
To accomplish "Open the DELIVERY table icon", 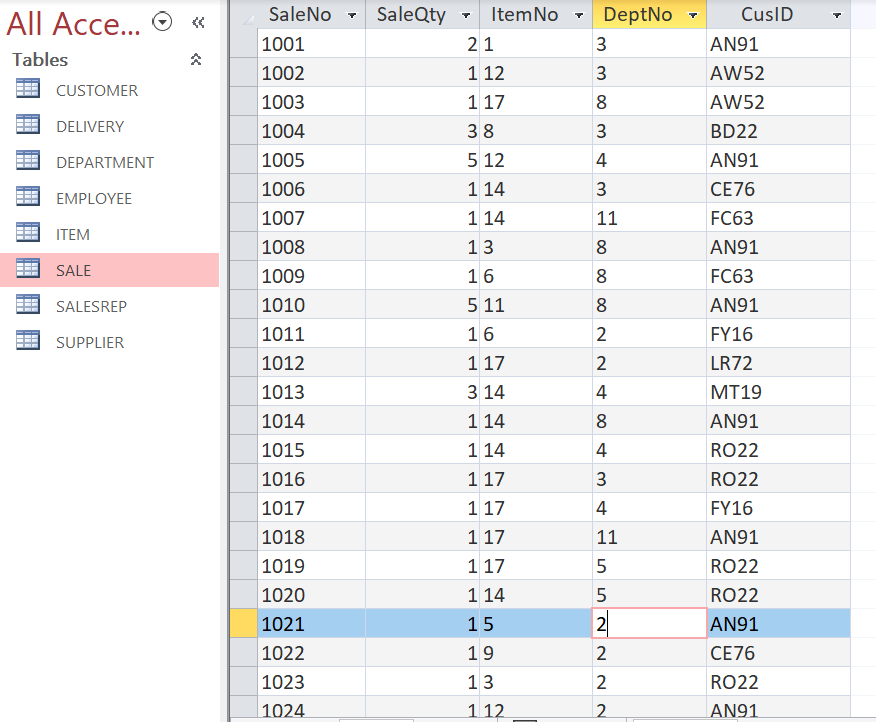I will (x=29, y=126).
